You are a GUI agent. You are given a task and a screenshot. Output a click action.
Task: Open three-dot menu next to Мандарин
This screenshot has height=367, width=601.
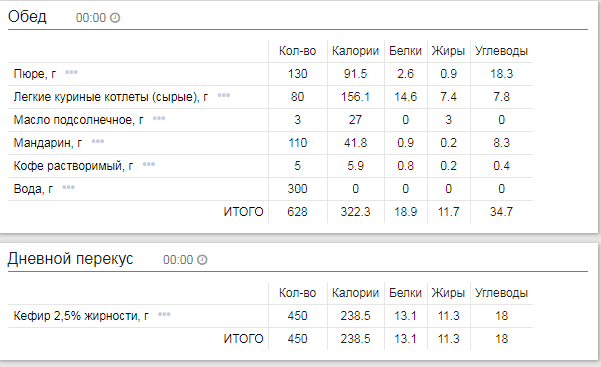click(x=98, y=141)
